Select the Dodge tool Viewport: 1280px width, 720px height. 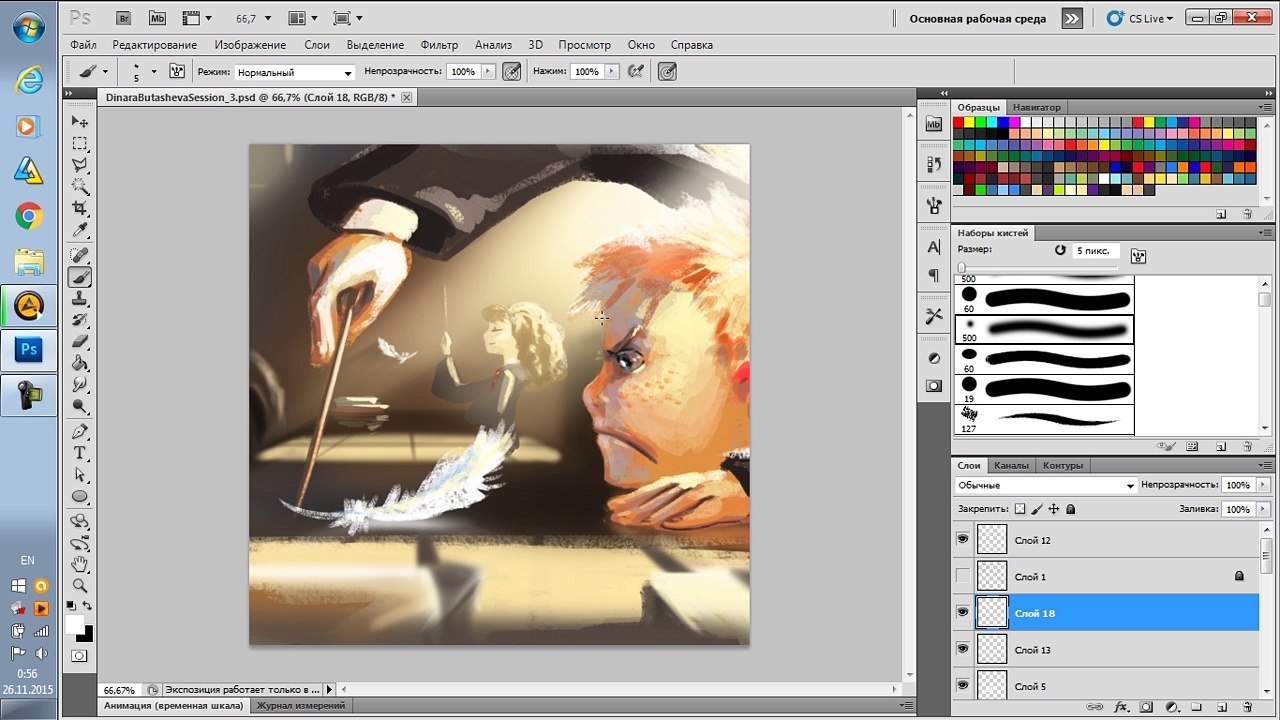pos(80,407)
